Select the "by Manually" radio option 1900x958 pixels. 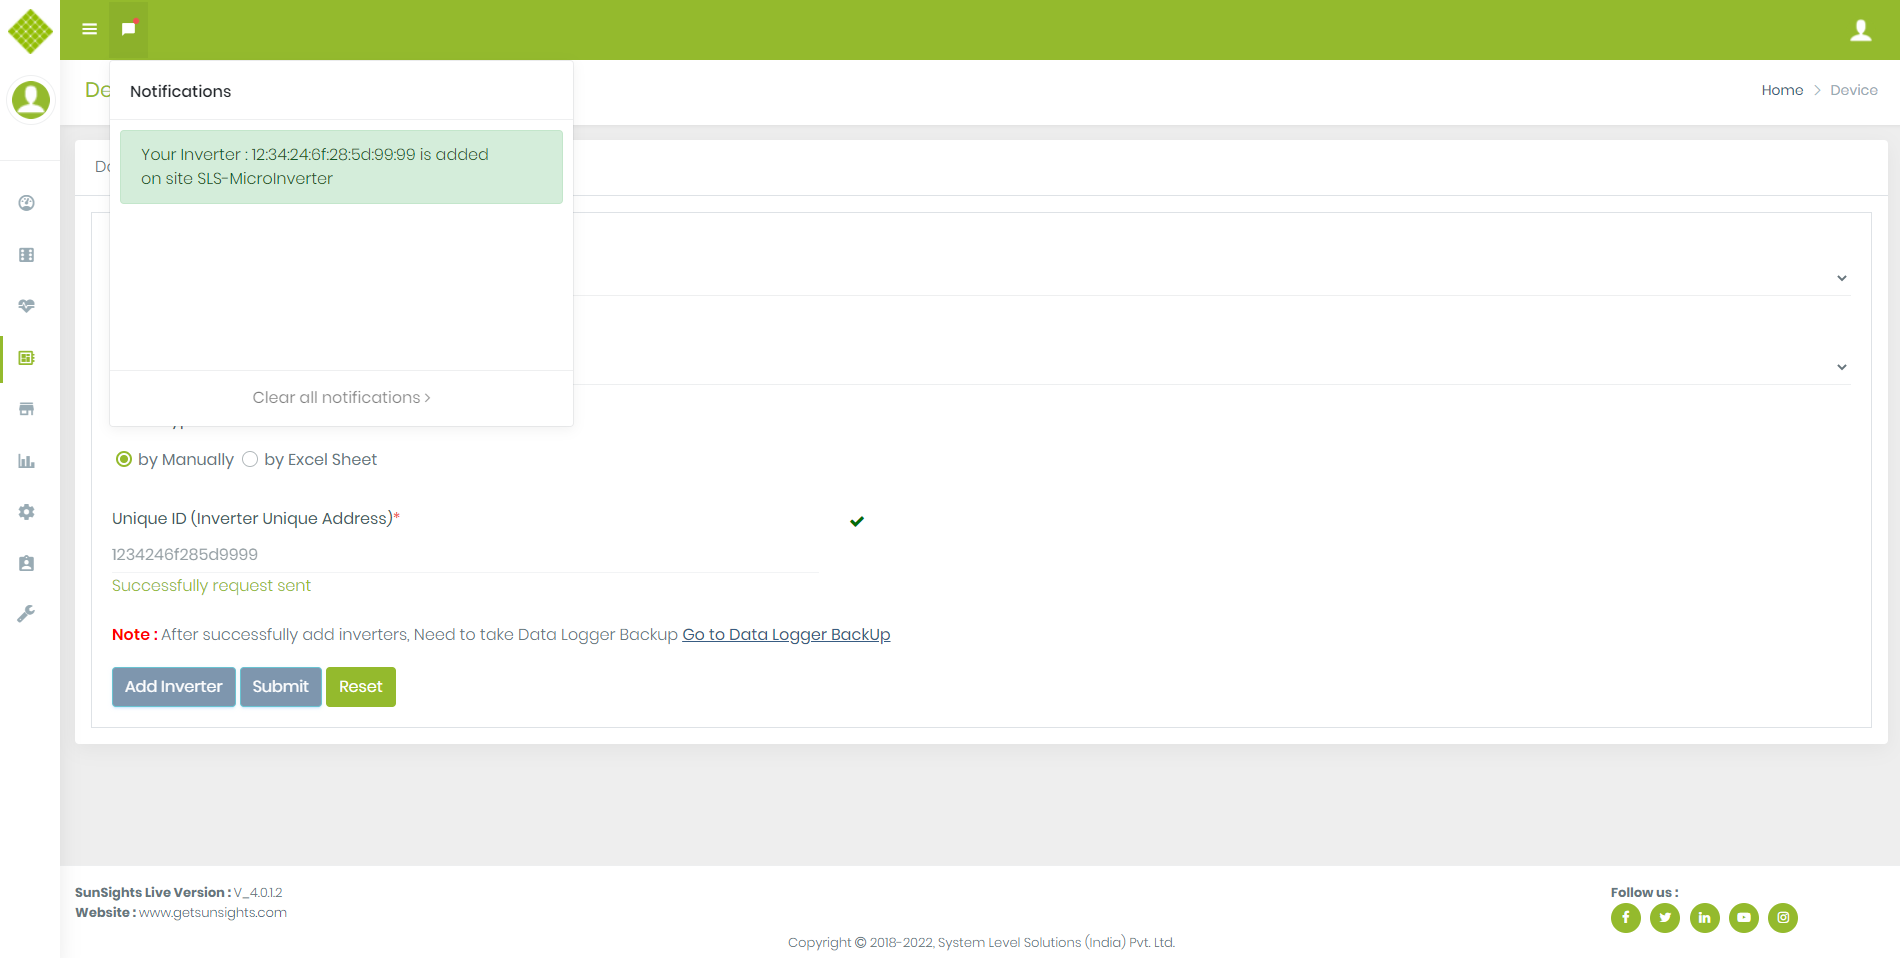click(124, 459)
